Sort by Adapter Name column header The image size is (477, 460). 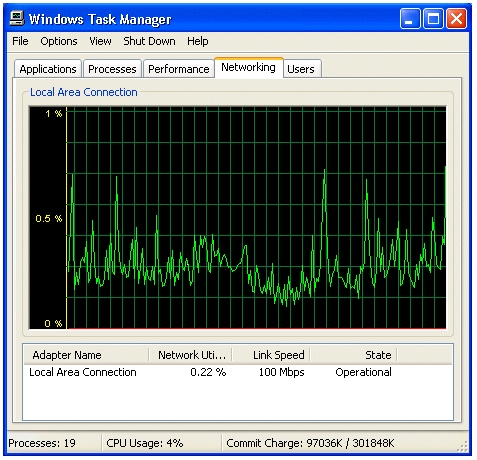(x=86, y=355)
